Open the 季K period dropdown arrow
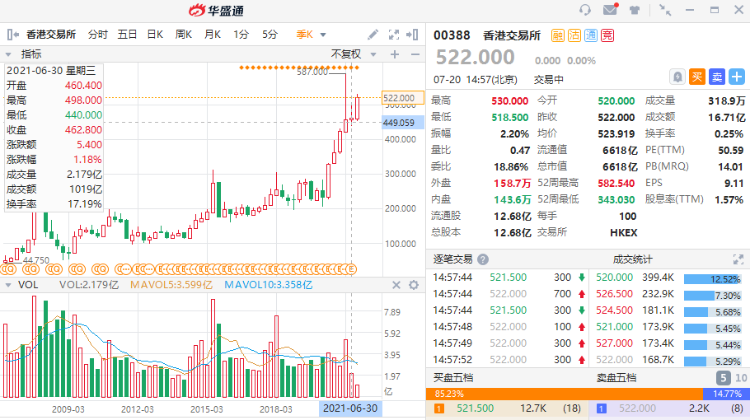The image size is (750, 420). [323, 35]
